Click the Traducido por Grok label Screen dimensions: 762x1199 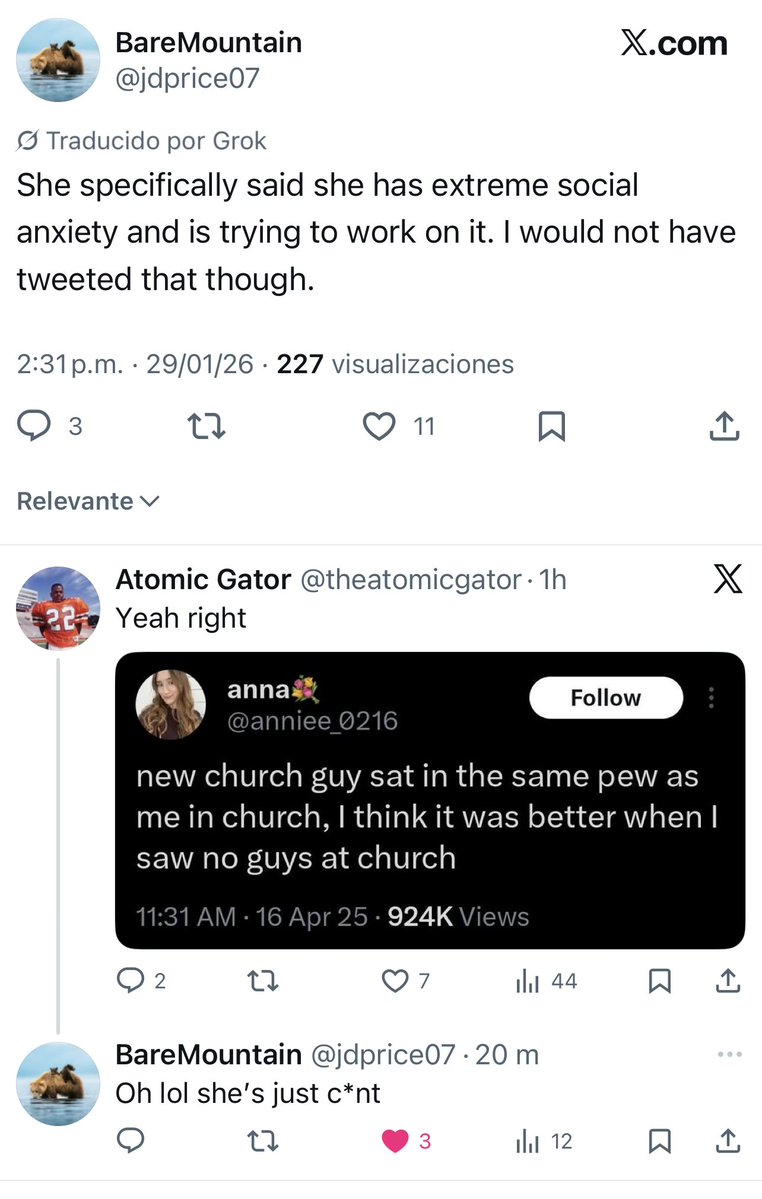[x=142, y=141]
